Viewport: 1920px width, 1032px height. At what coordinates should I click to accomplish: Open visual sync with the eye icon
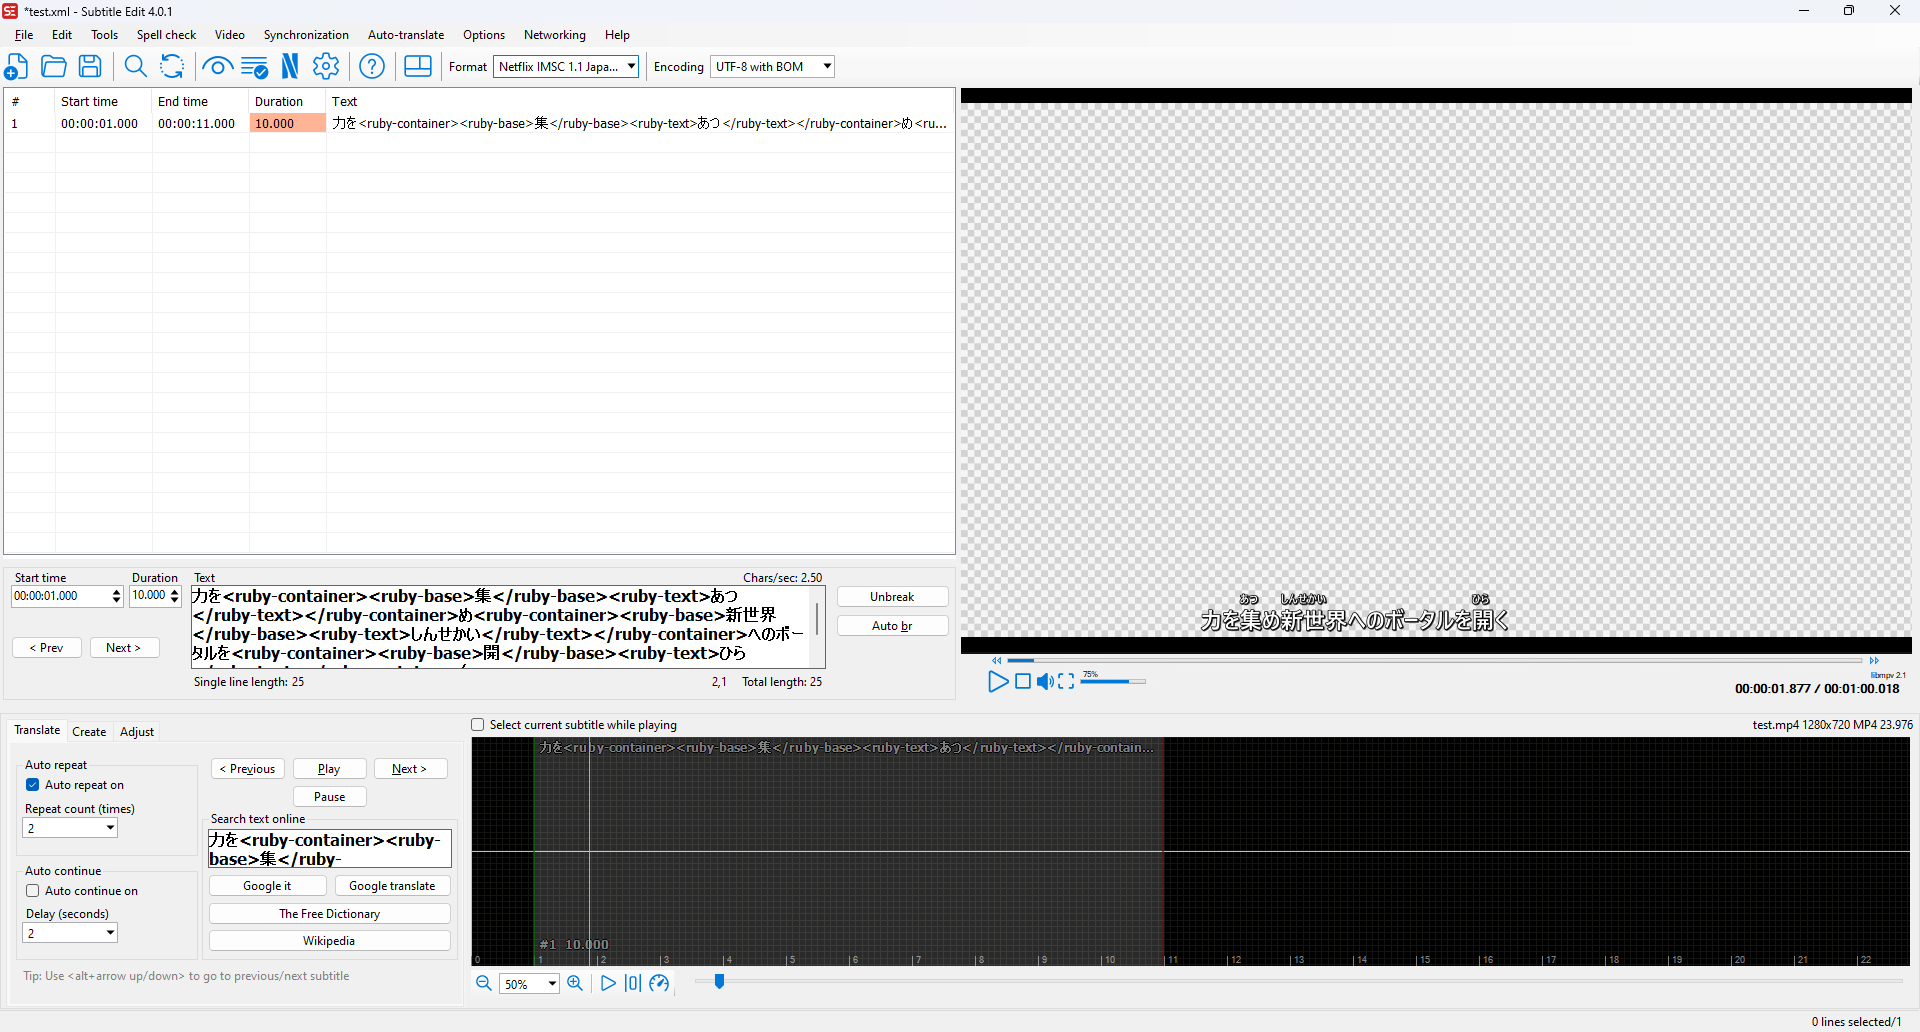pyautogui.click(x=216, y=66)
